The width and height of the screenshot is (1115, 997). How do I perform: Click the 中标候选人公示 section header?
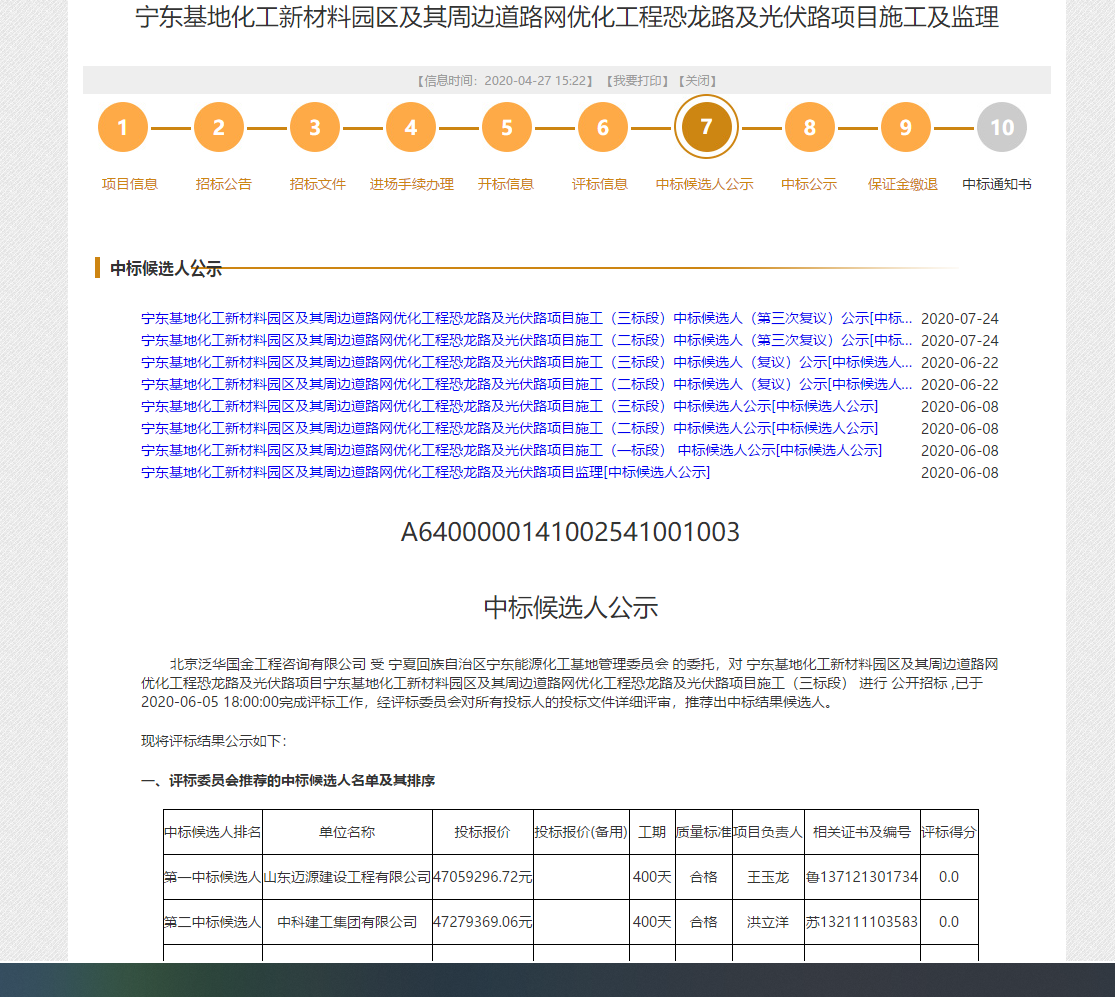(166, 268)
